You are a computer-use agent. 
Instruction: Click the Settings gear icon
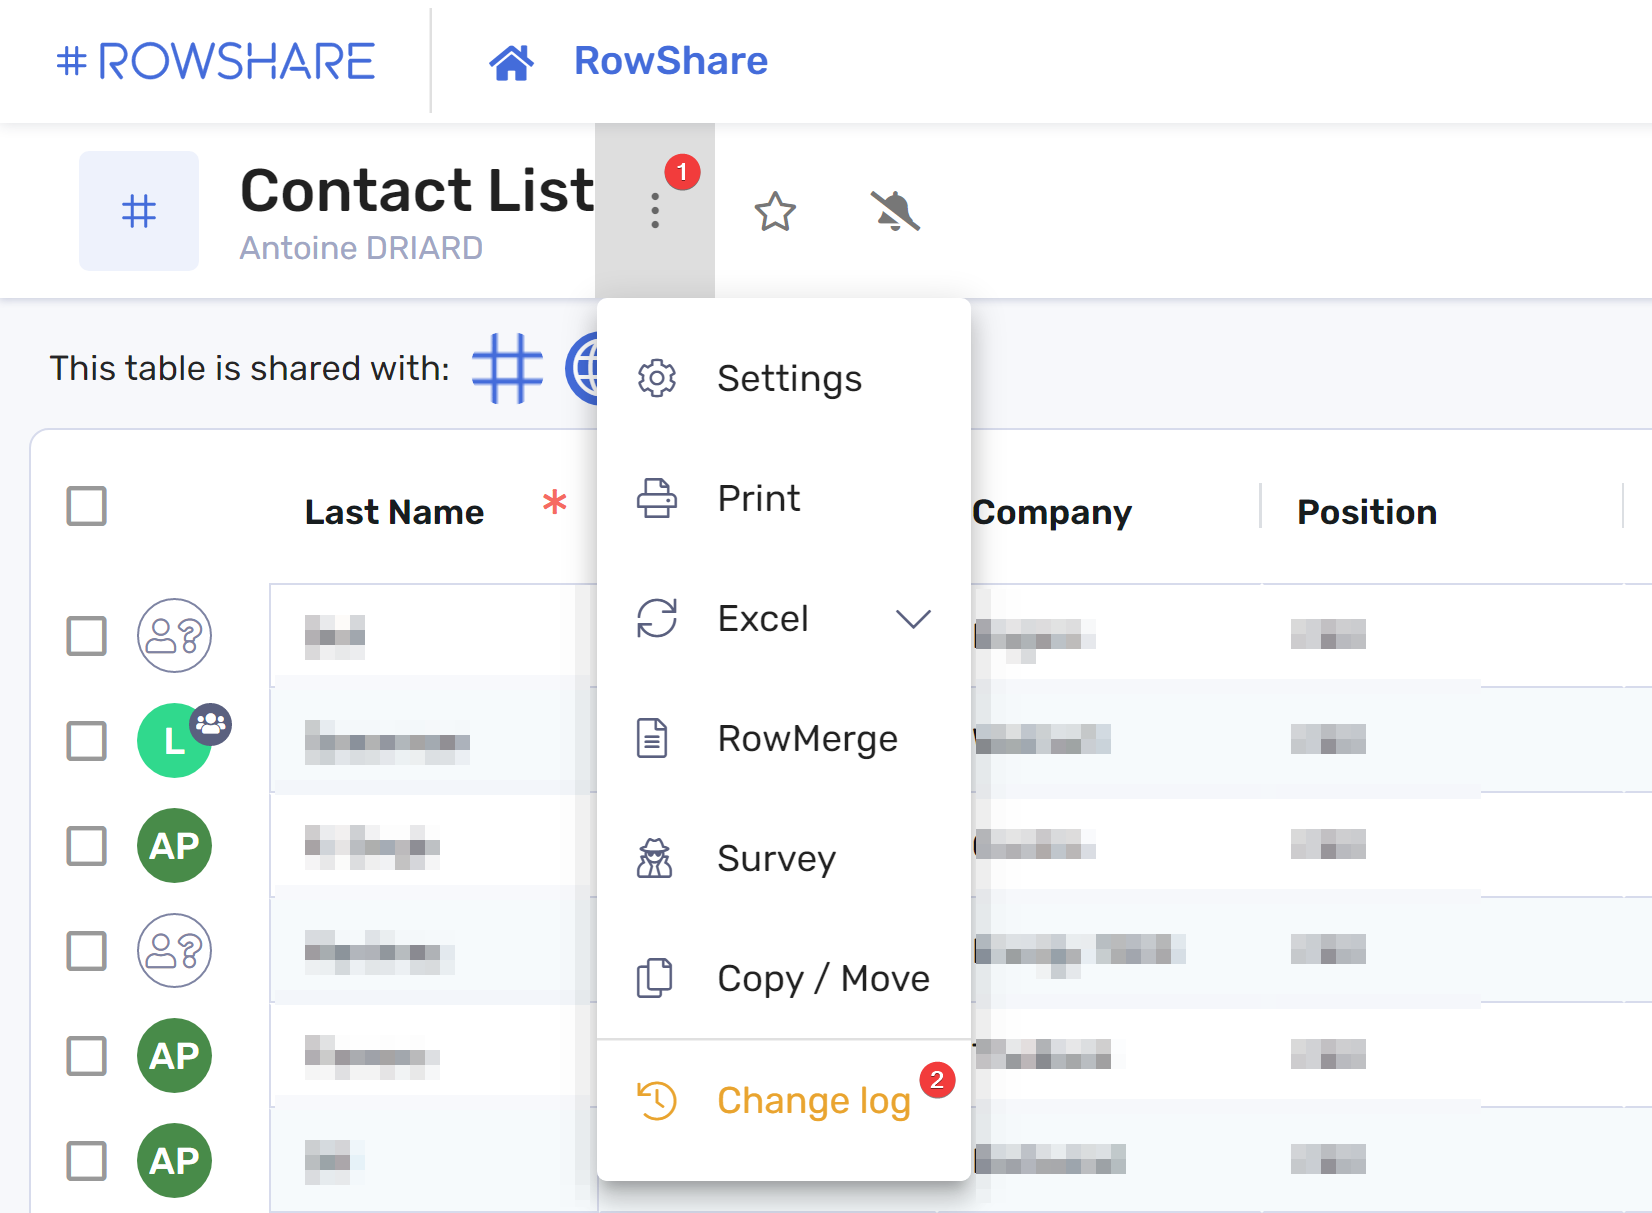coord(657,378)
